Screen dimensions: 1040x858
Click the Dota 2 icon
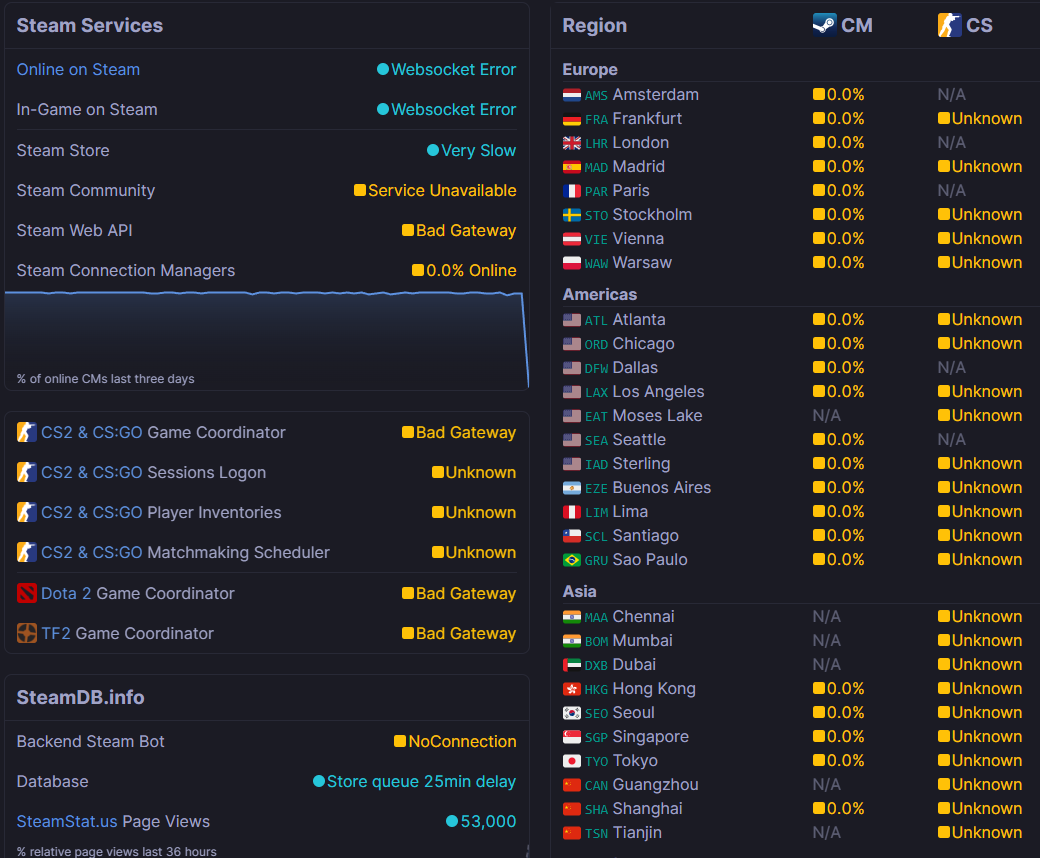pyautogui.click(x=27, y=593)
